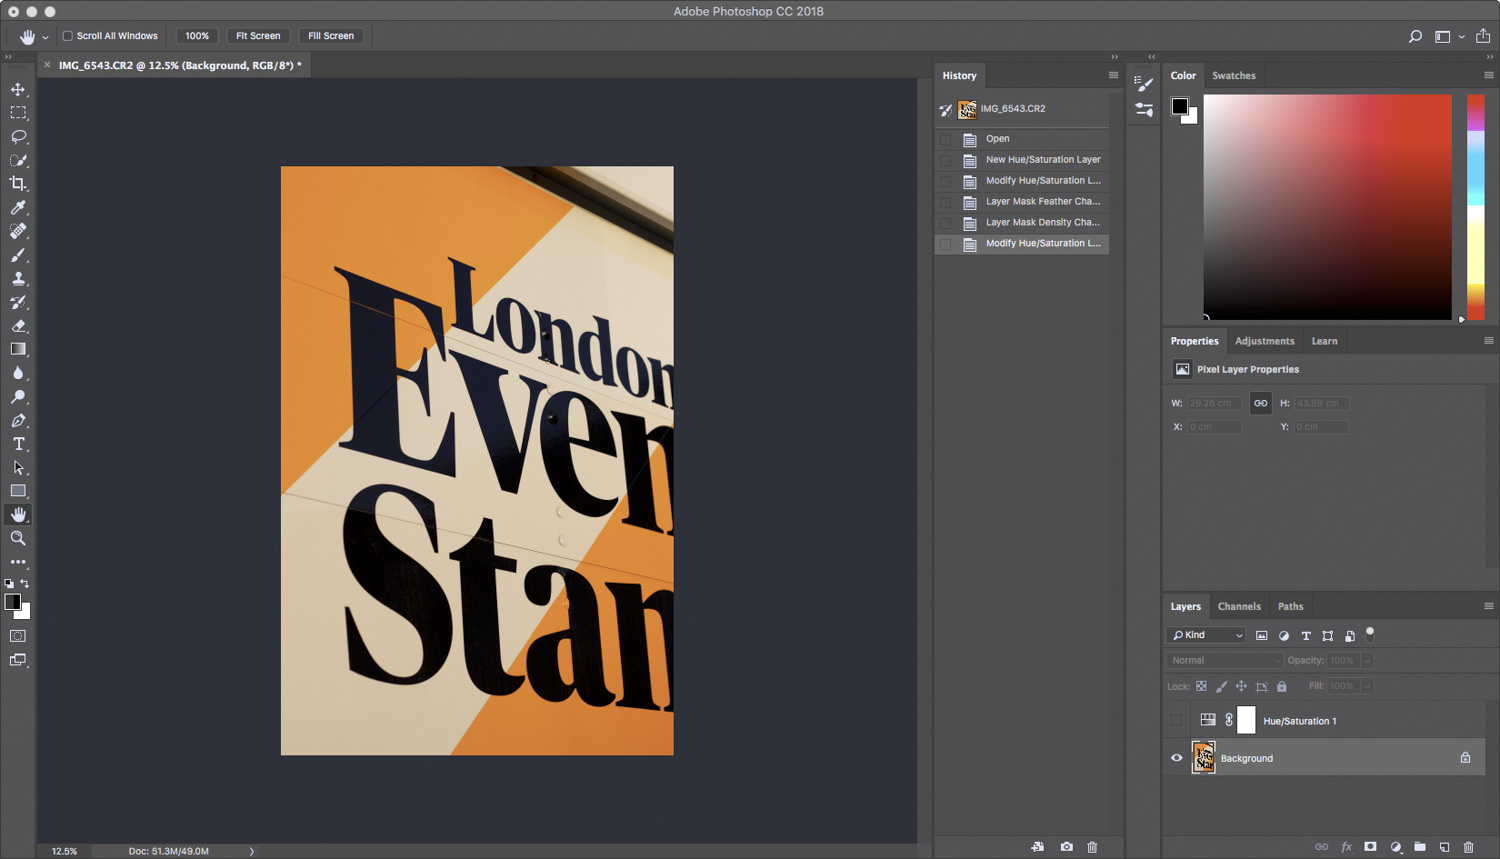Select the Lasso tool
The height and width of the screenshot is (859, 1500).
(18, 137)
